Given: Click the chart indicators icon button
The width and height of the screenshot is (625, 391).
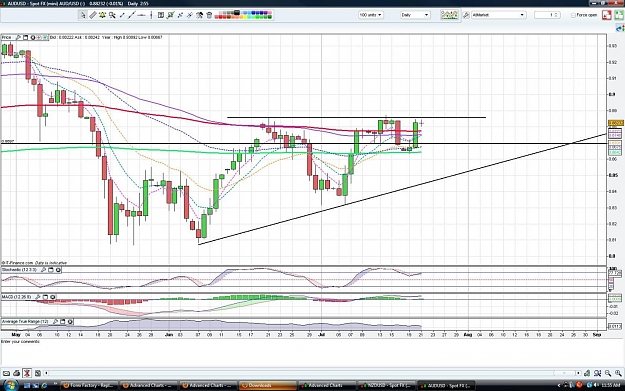Looking at the screenshot, I should point(449,15).
